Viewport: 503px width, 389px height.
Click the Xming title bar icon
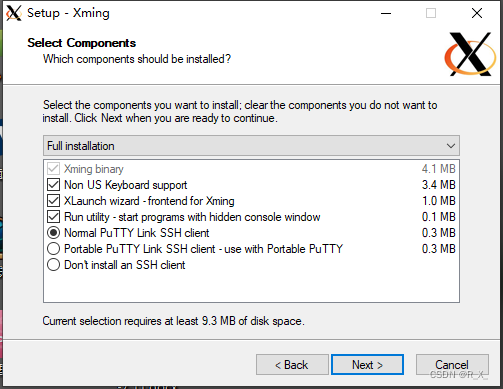(x=14, y=13)
